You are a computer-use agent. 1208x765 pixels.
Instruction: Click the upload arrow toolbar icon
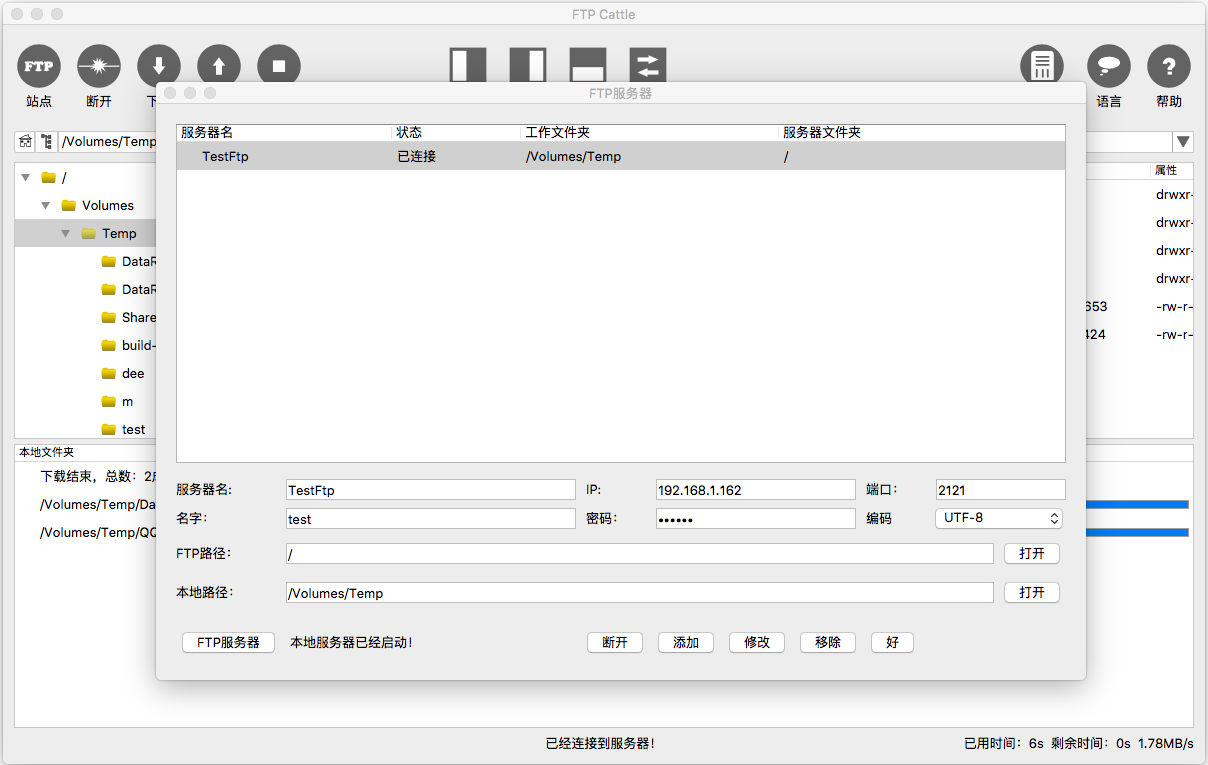point(219,66)
